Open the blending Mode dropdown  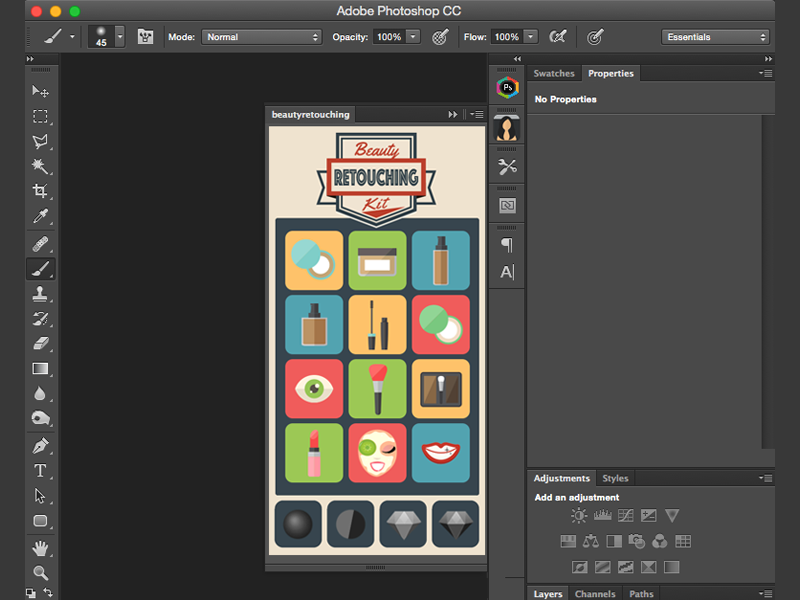tap(258, 37)
